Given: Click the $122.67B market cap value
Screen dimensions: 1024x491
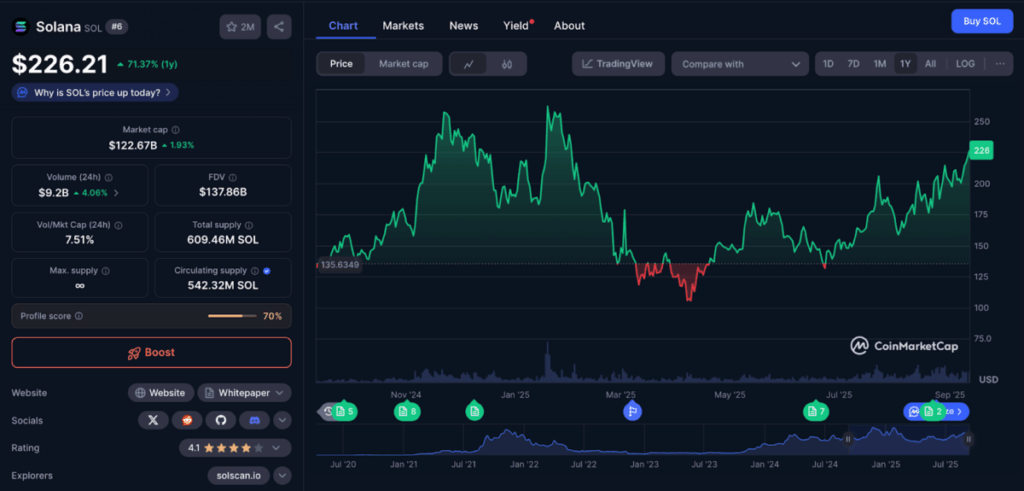Looking at the screenshot, I should point(133,145).
